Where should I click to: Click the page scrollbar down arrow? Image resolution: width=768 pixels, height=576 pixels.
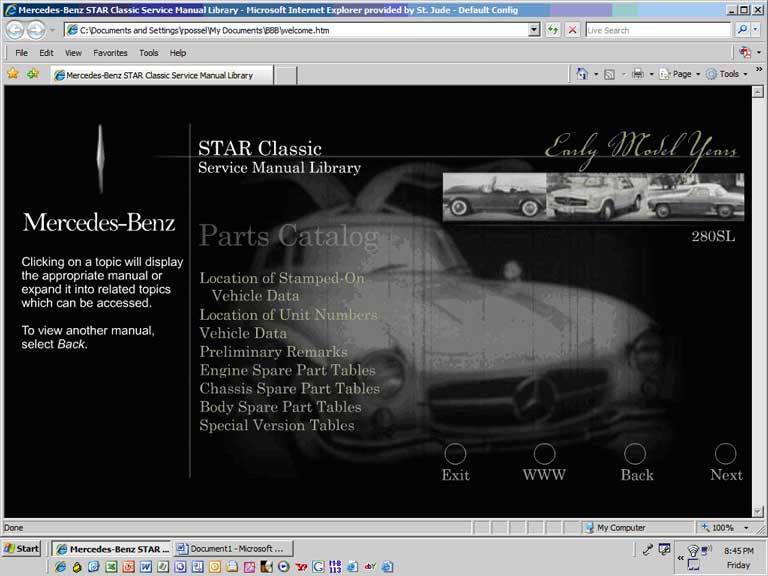[757, 511]
